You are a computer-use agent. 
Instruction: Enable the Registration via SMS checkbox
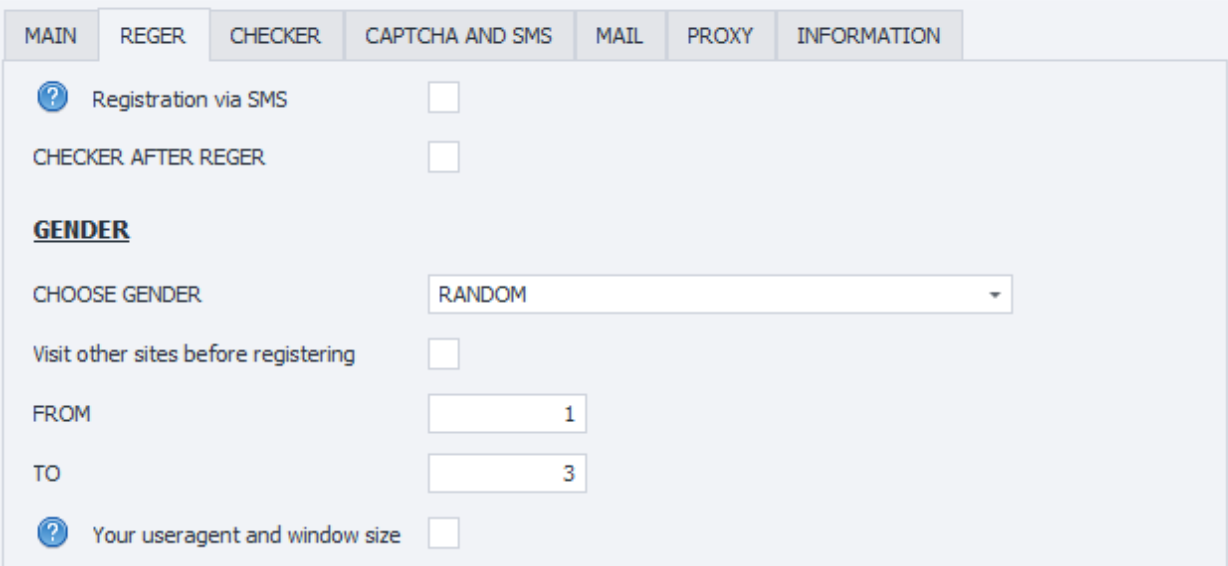point(443,98)
